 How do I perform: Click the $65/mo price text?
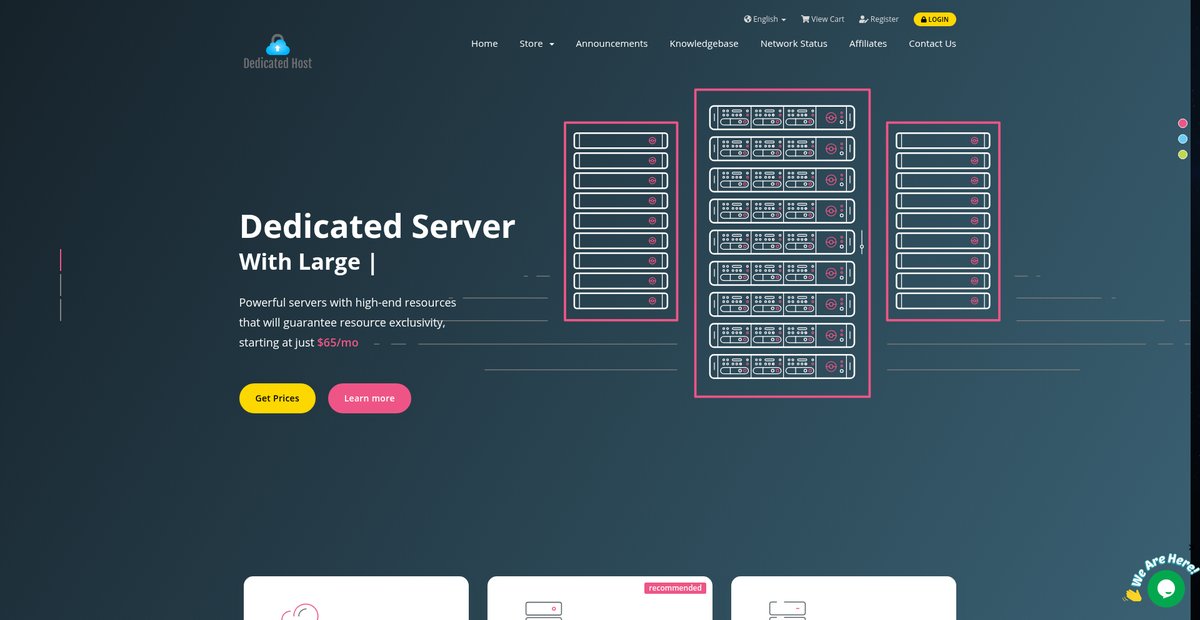coord(338,343)
